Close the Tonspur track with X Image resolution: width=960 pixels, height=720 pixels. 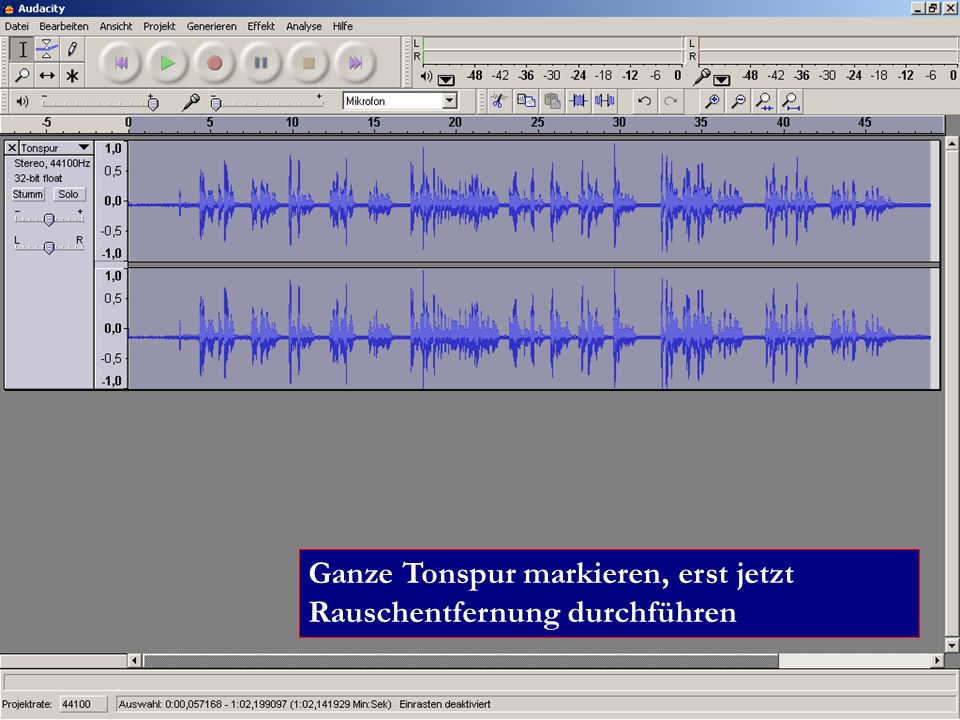(x=12, y=148)
